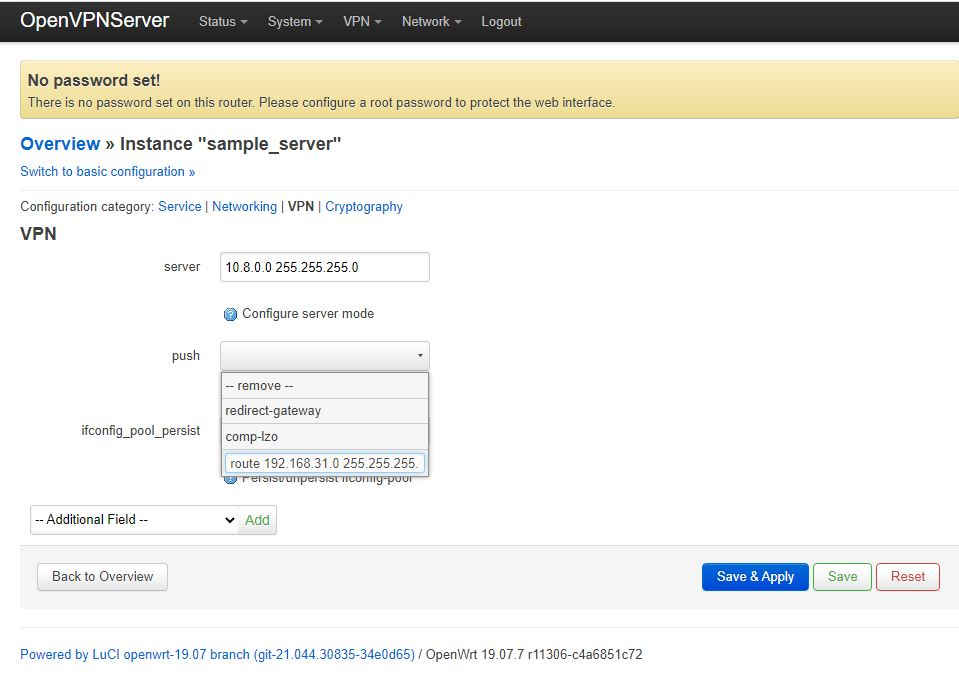Open the Powered by LuCI link
This screenshot has width=959, height=686.
click(x=218, y=654)
